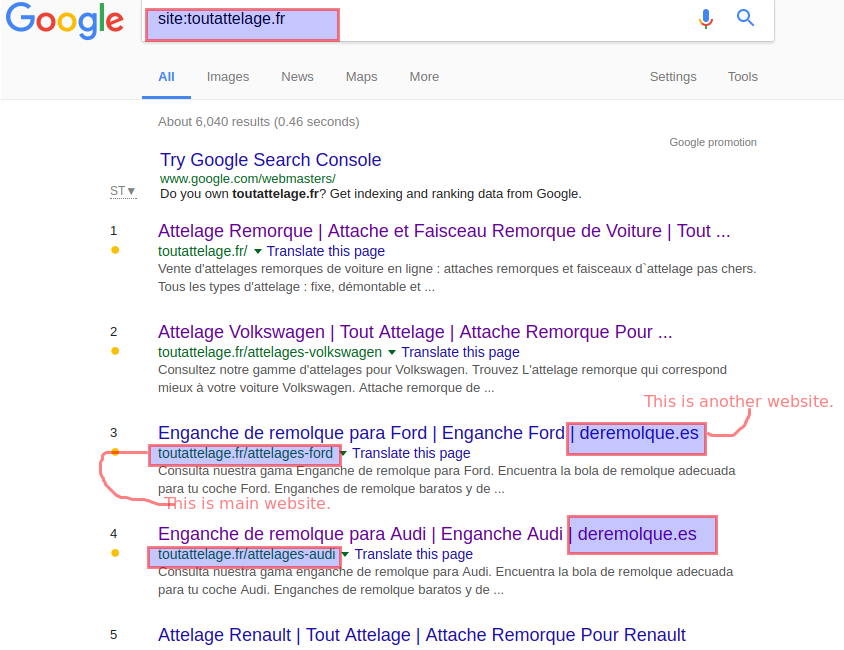Switch to the News tab

click(297, 77)
